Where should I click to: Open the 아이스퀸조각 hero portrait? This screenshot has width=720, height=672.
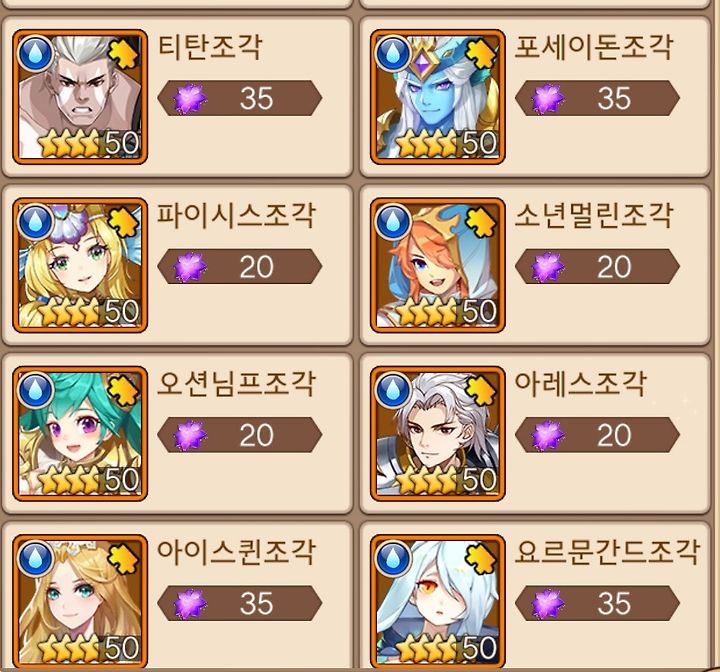[80, 602]
